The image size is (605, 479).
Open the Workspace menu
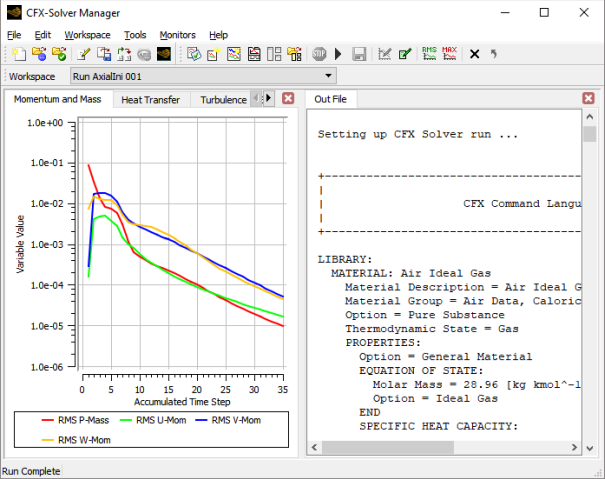[87, 35]
